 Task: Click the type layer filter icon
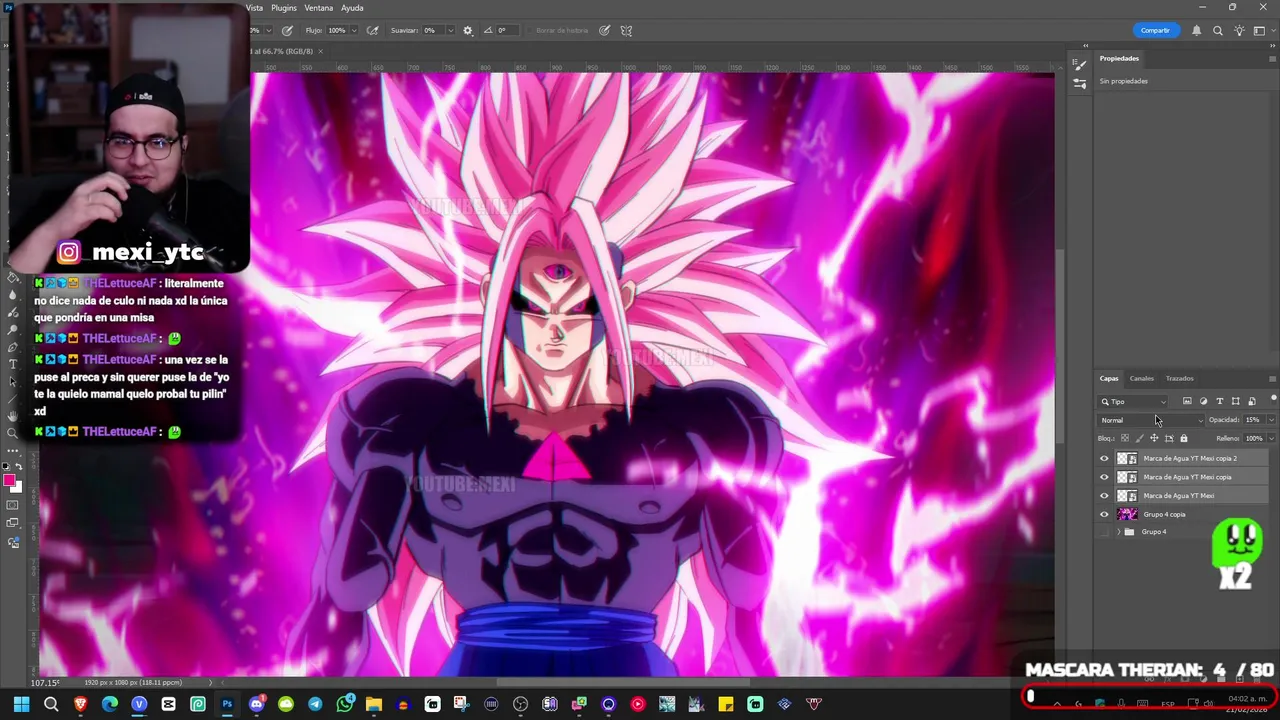click(x=1219, y=401)
